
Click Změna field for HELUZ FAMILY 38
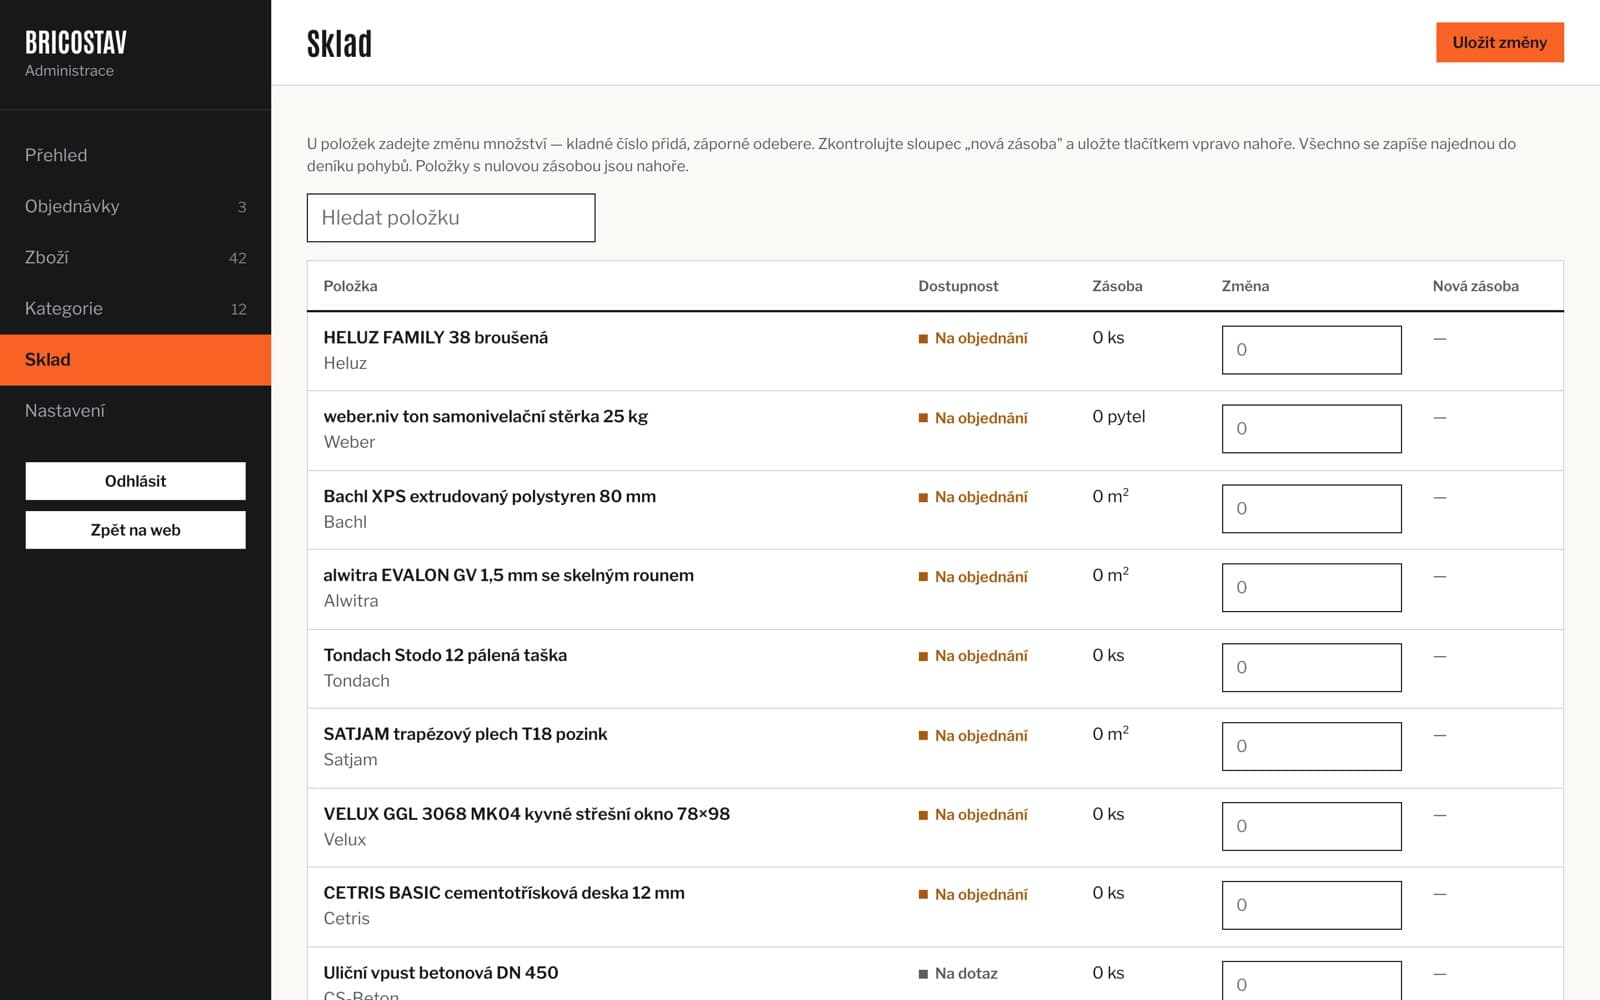[x=1311, y=350]
